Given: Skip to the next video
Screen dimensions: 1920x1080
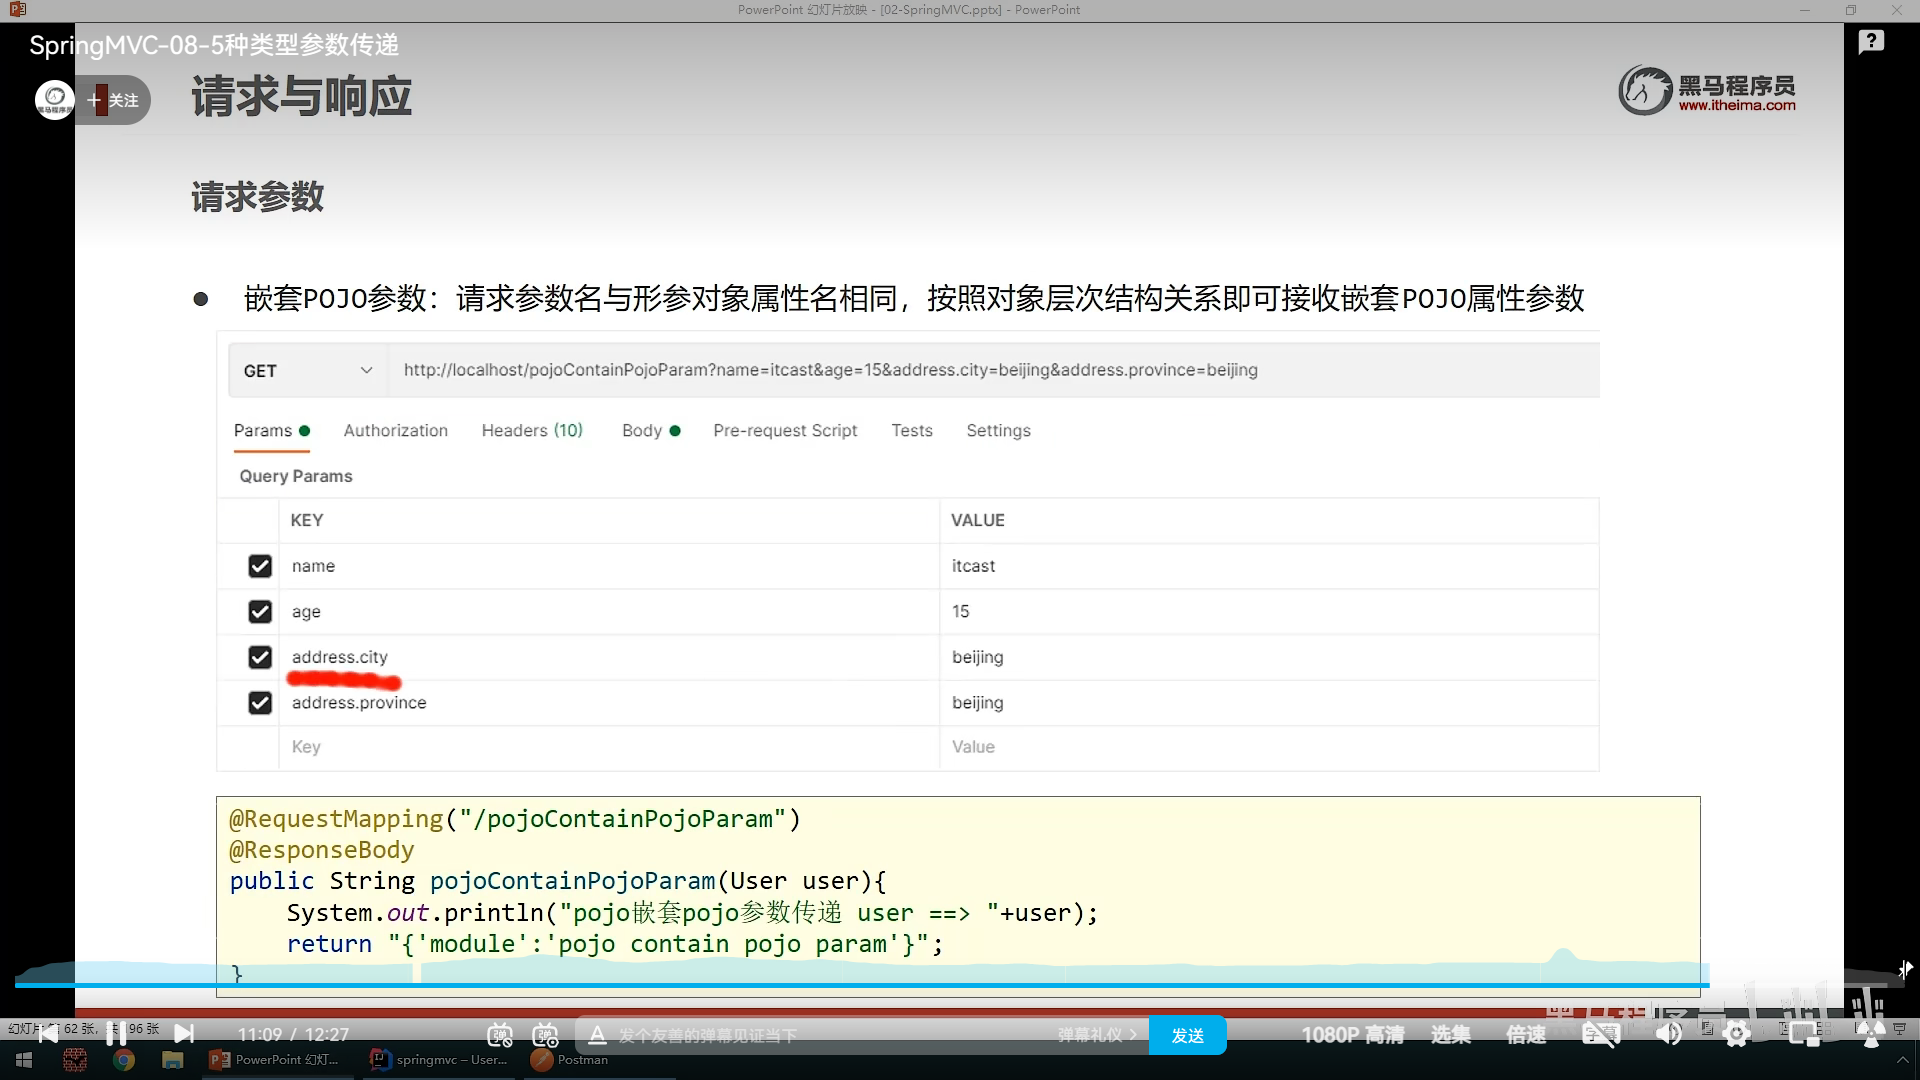Looking at the screenshot, I should coord(184,1034).
